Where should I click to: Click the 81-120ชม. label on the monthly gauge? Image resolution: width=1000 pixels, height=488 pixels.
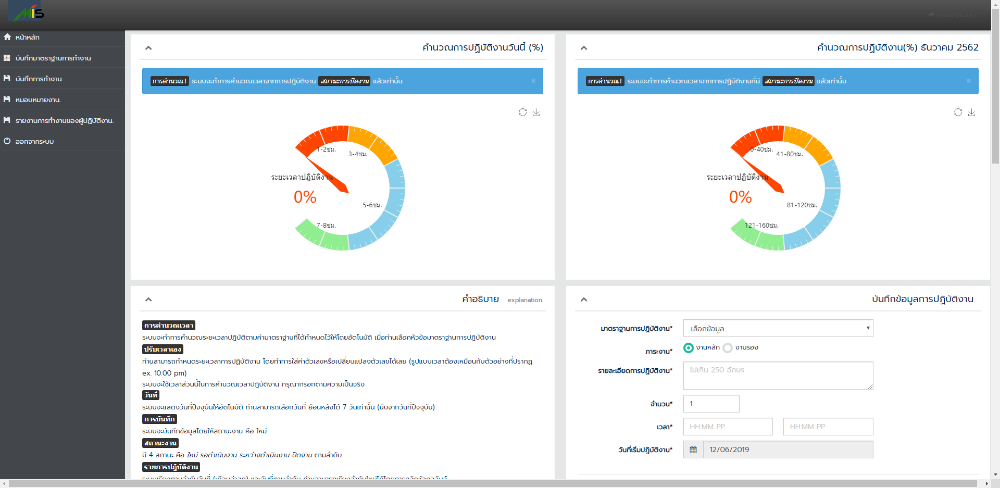[802, 205]
